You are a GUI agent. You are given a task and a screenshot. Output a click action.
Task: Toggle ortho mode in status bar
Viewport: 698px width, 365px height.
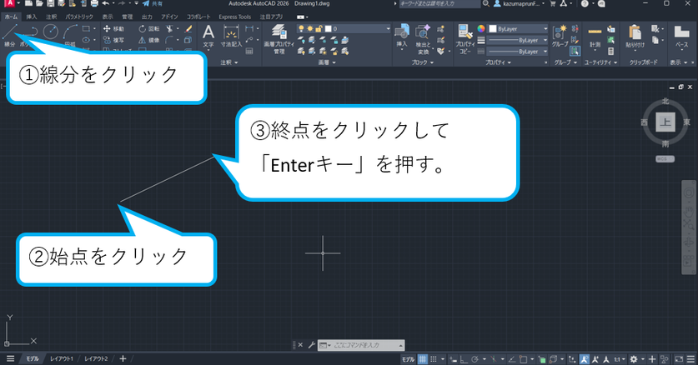pyautogui.click(x=464, y=359)
